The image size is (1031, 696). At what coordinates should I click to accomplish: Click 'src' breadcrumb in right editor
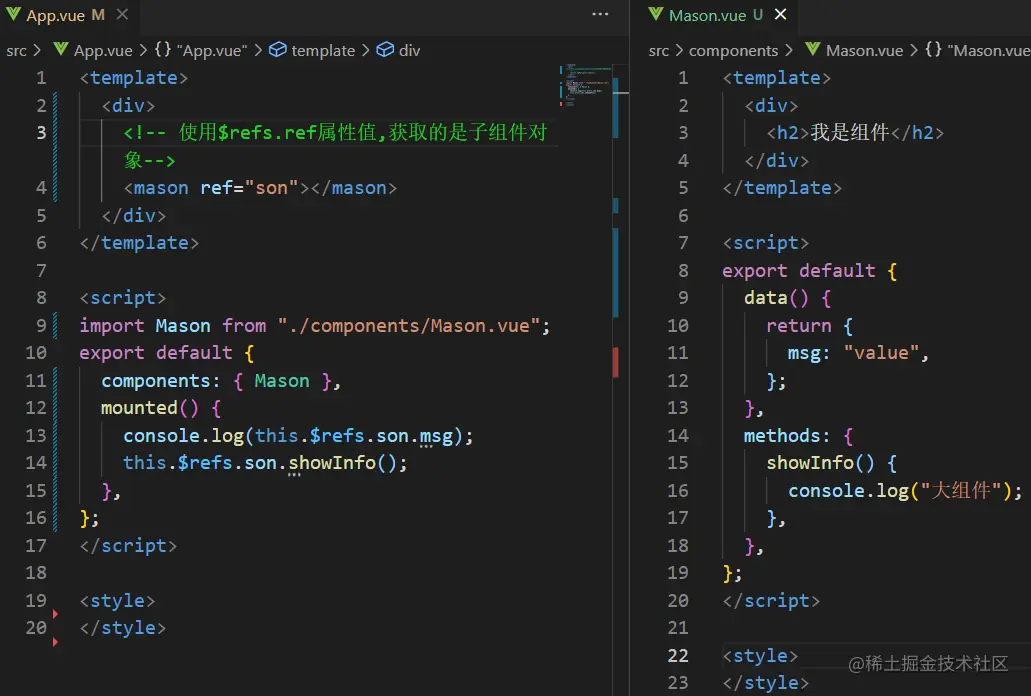coord(659,51)
